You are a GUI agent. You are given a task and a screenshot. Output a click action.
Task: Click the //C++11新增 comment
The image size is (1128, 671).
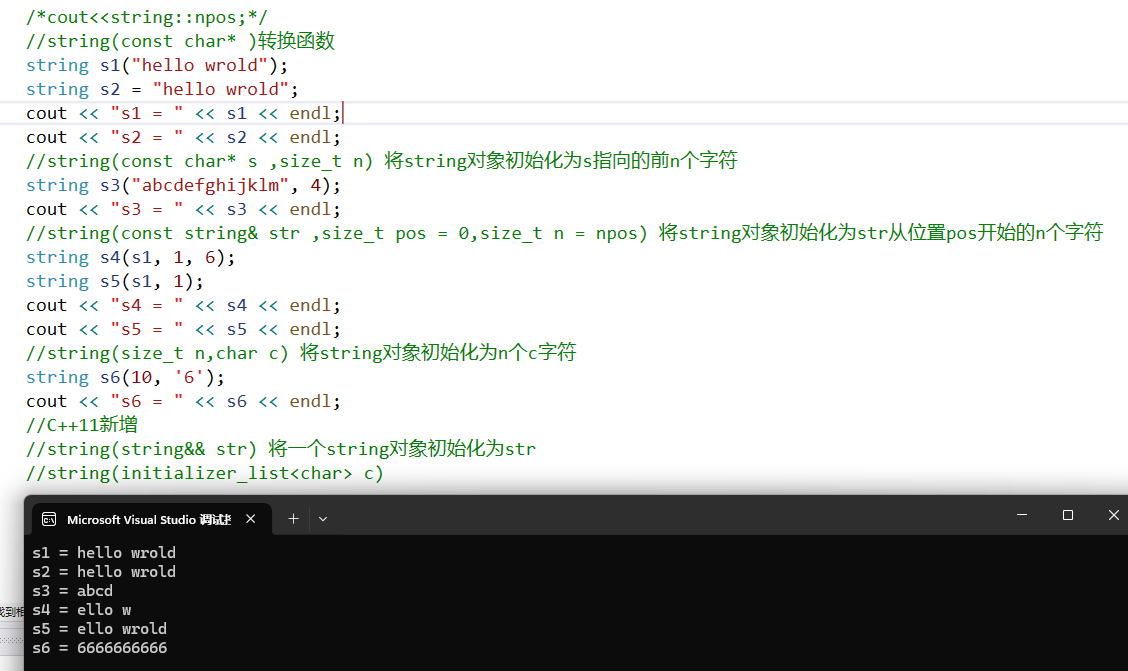[82, 425]
